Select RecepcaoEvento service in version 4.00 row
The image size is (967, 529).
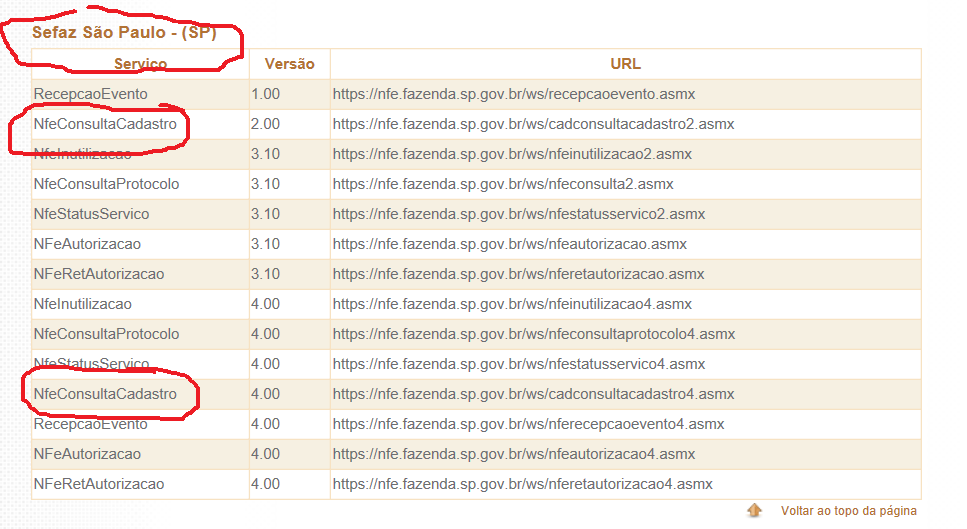click(91, 424)
